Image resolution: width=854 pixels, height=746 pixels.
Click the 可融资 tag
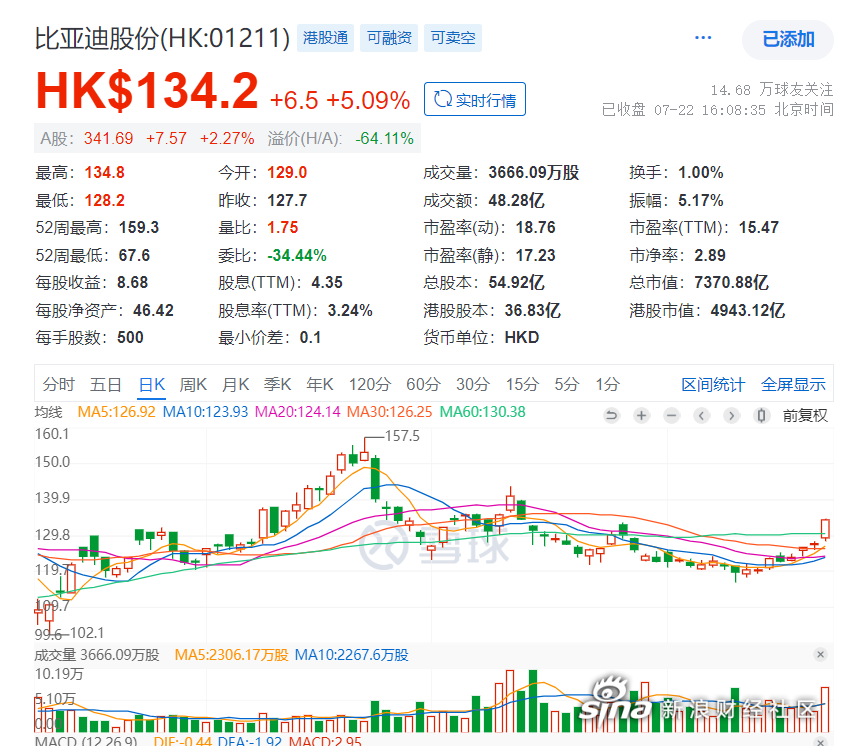click(x=389, y=38)
